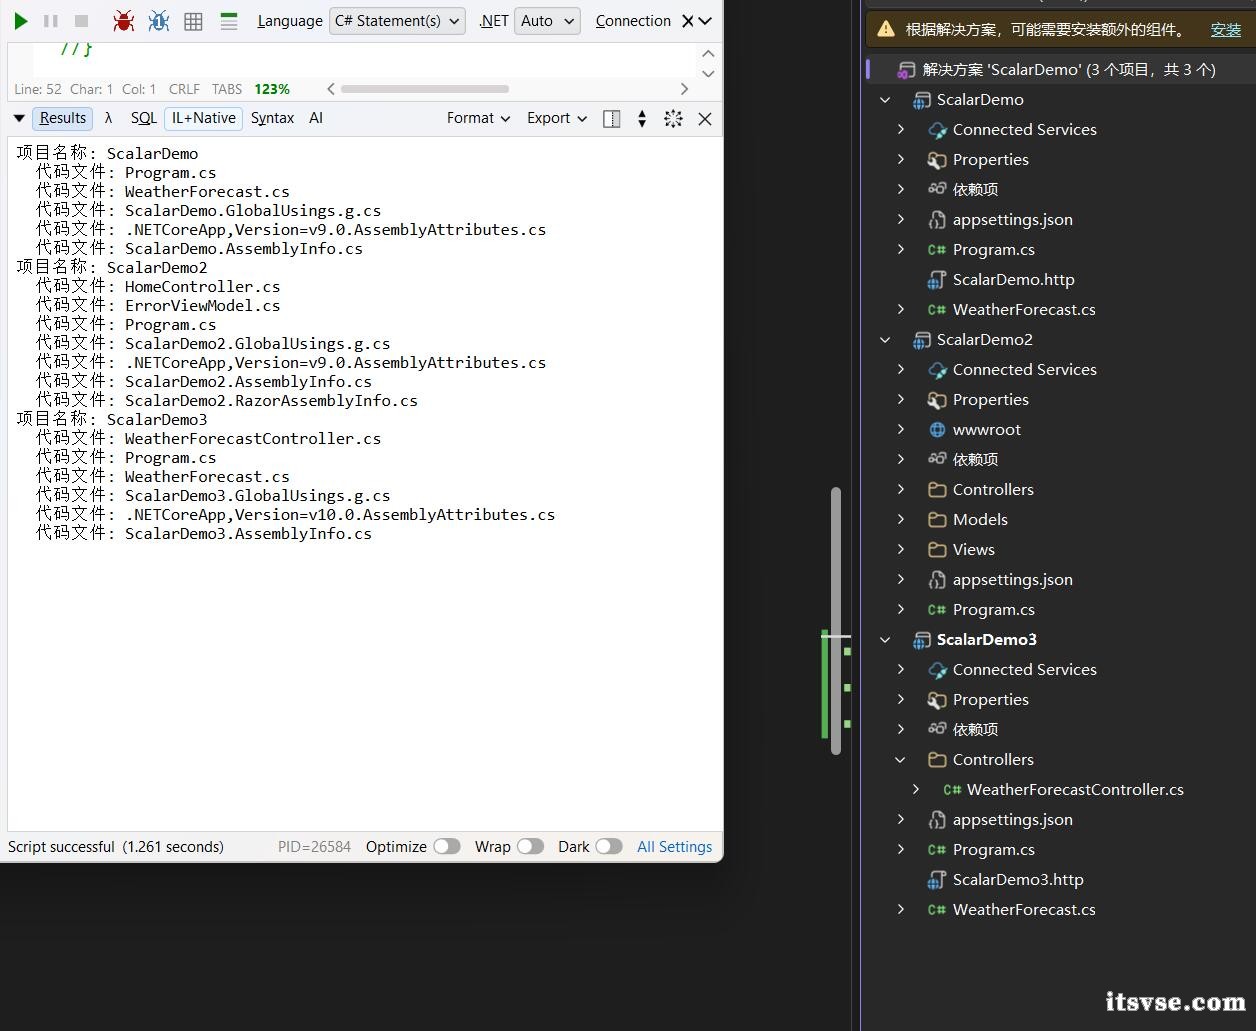Switch to the SQL tab
The height and width of the screenshot is (1031, 1256).
click(x=144, y=118)
